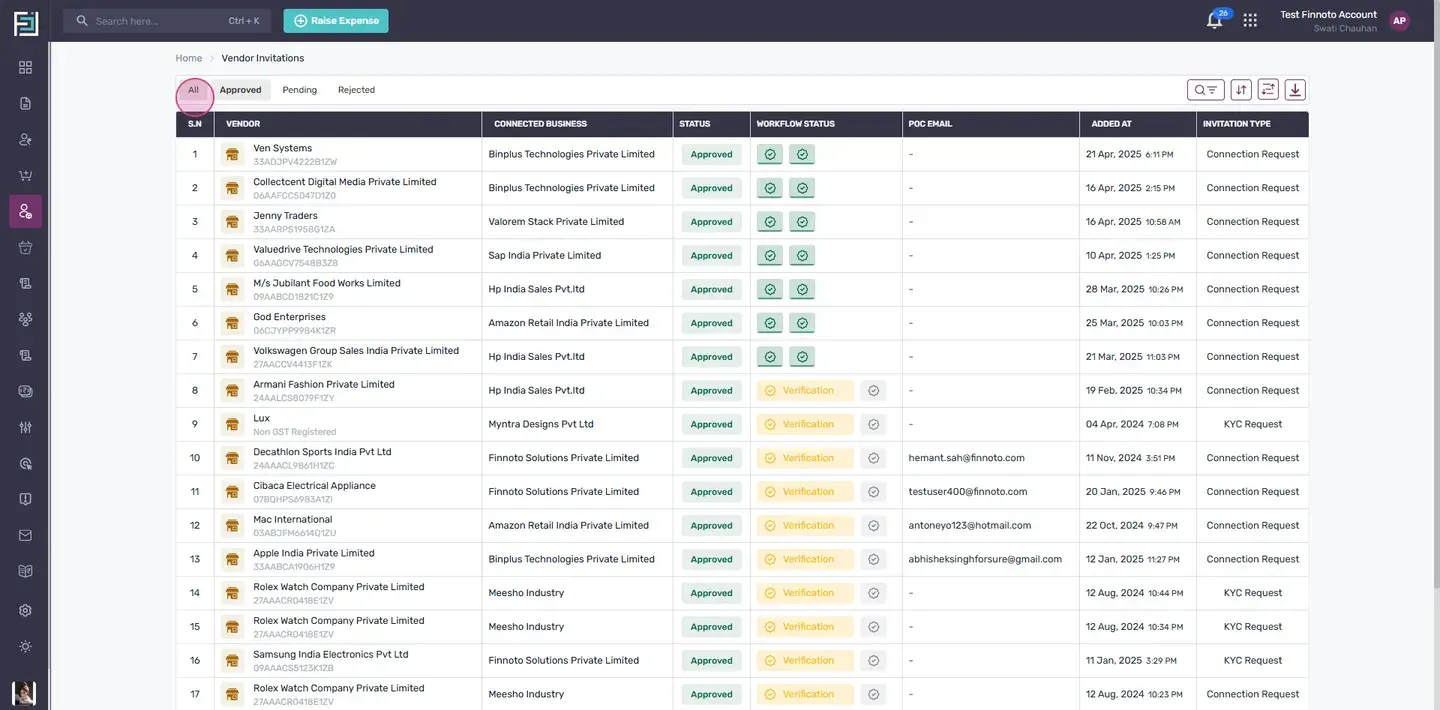Switch to the All tab
The image size is (1440, 710).
[x=193, y=90]
